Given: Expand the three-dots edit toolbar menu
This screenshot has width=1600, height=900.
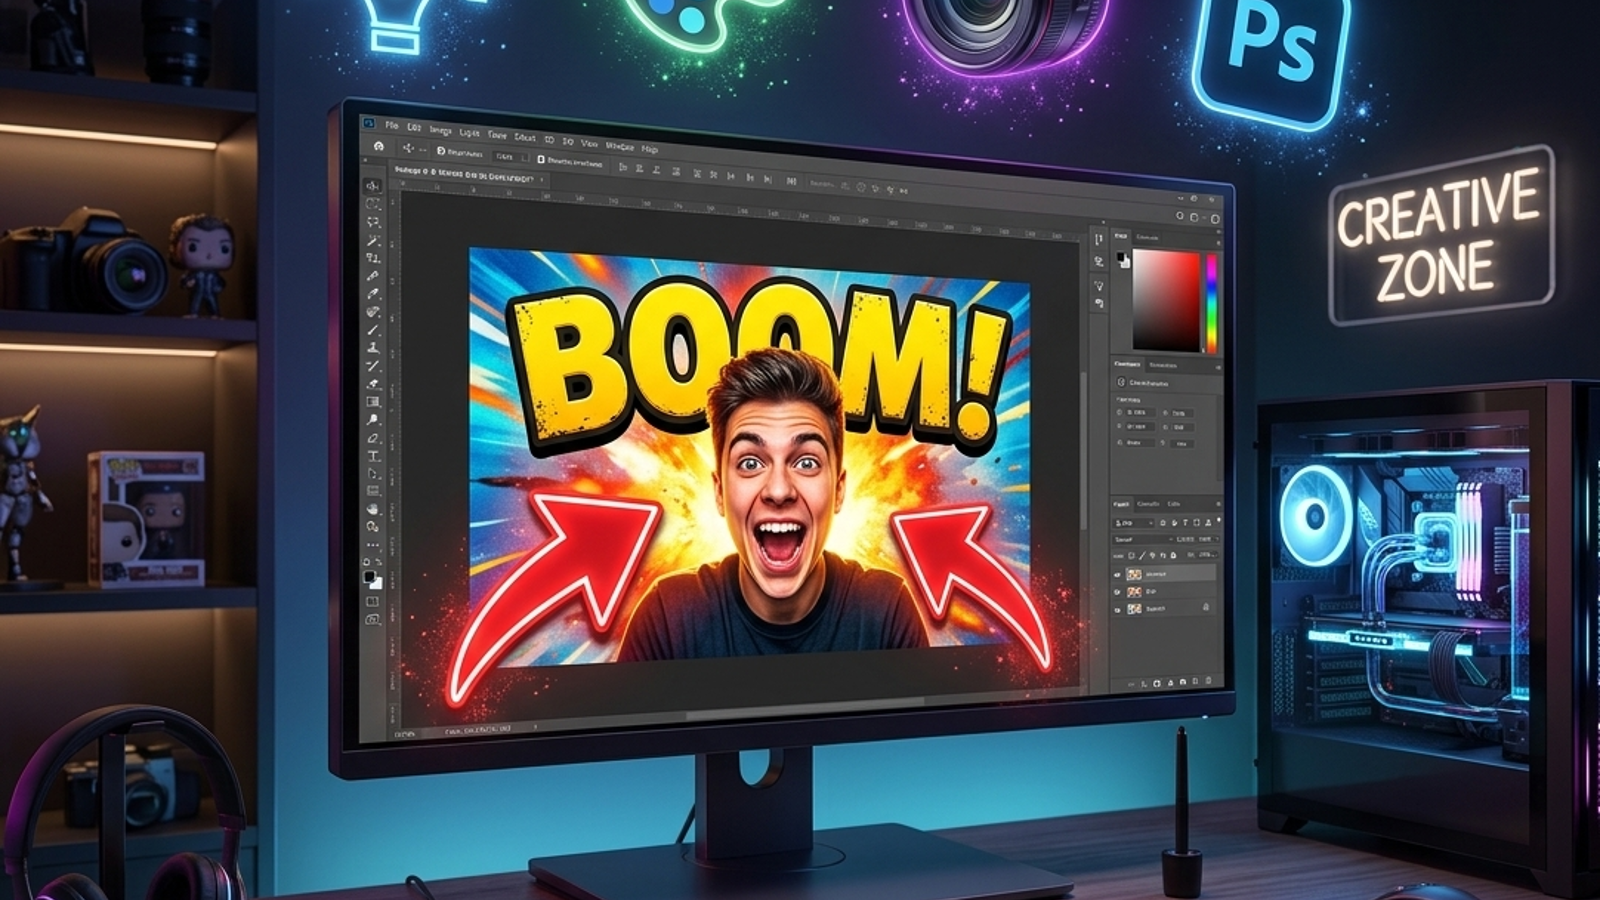Looking at the screenshot, I should (373, 544).
